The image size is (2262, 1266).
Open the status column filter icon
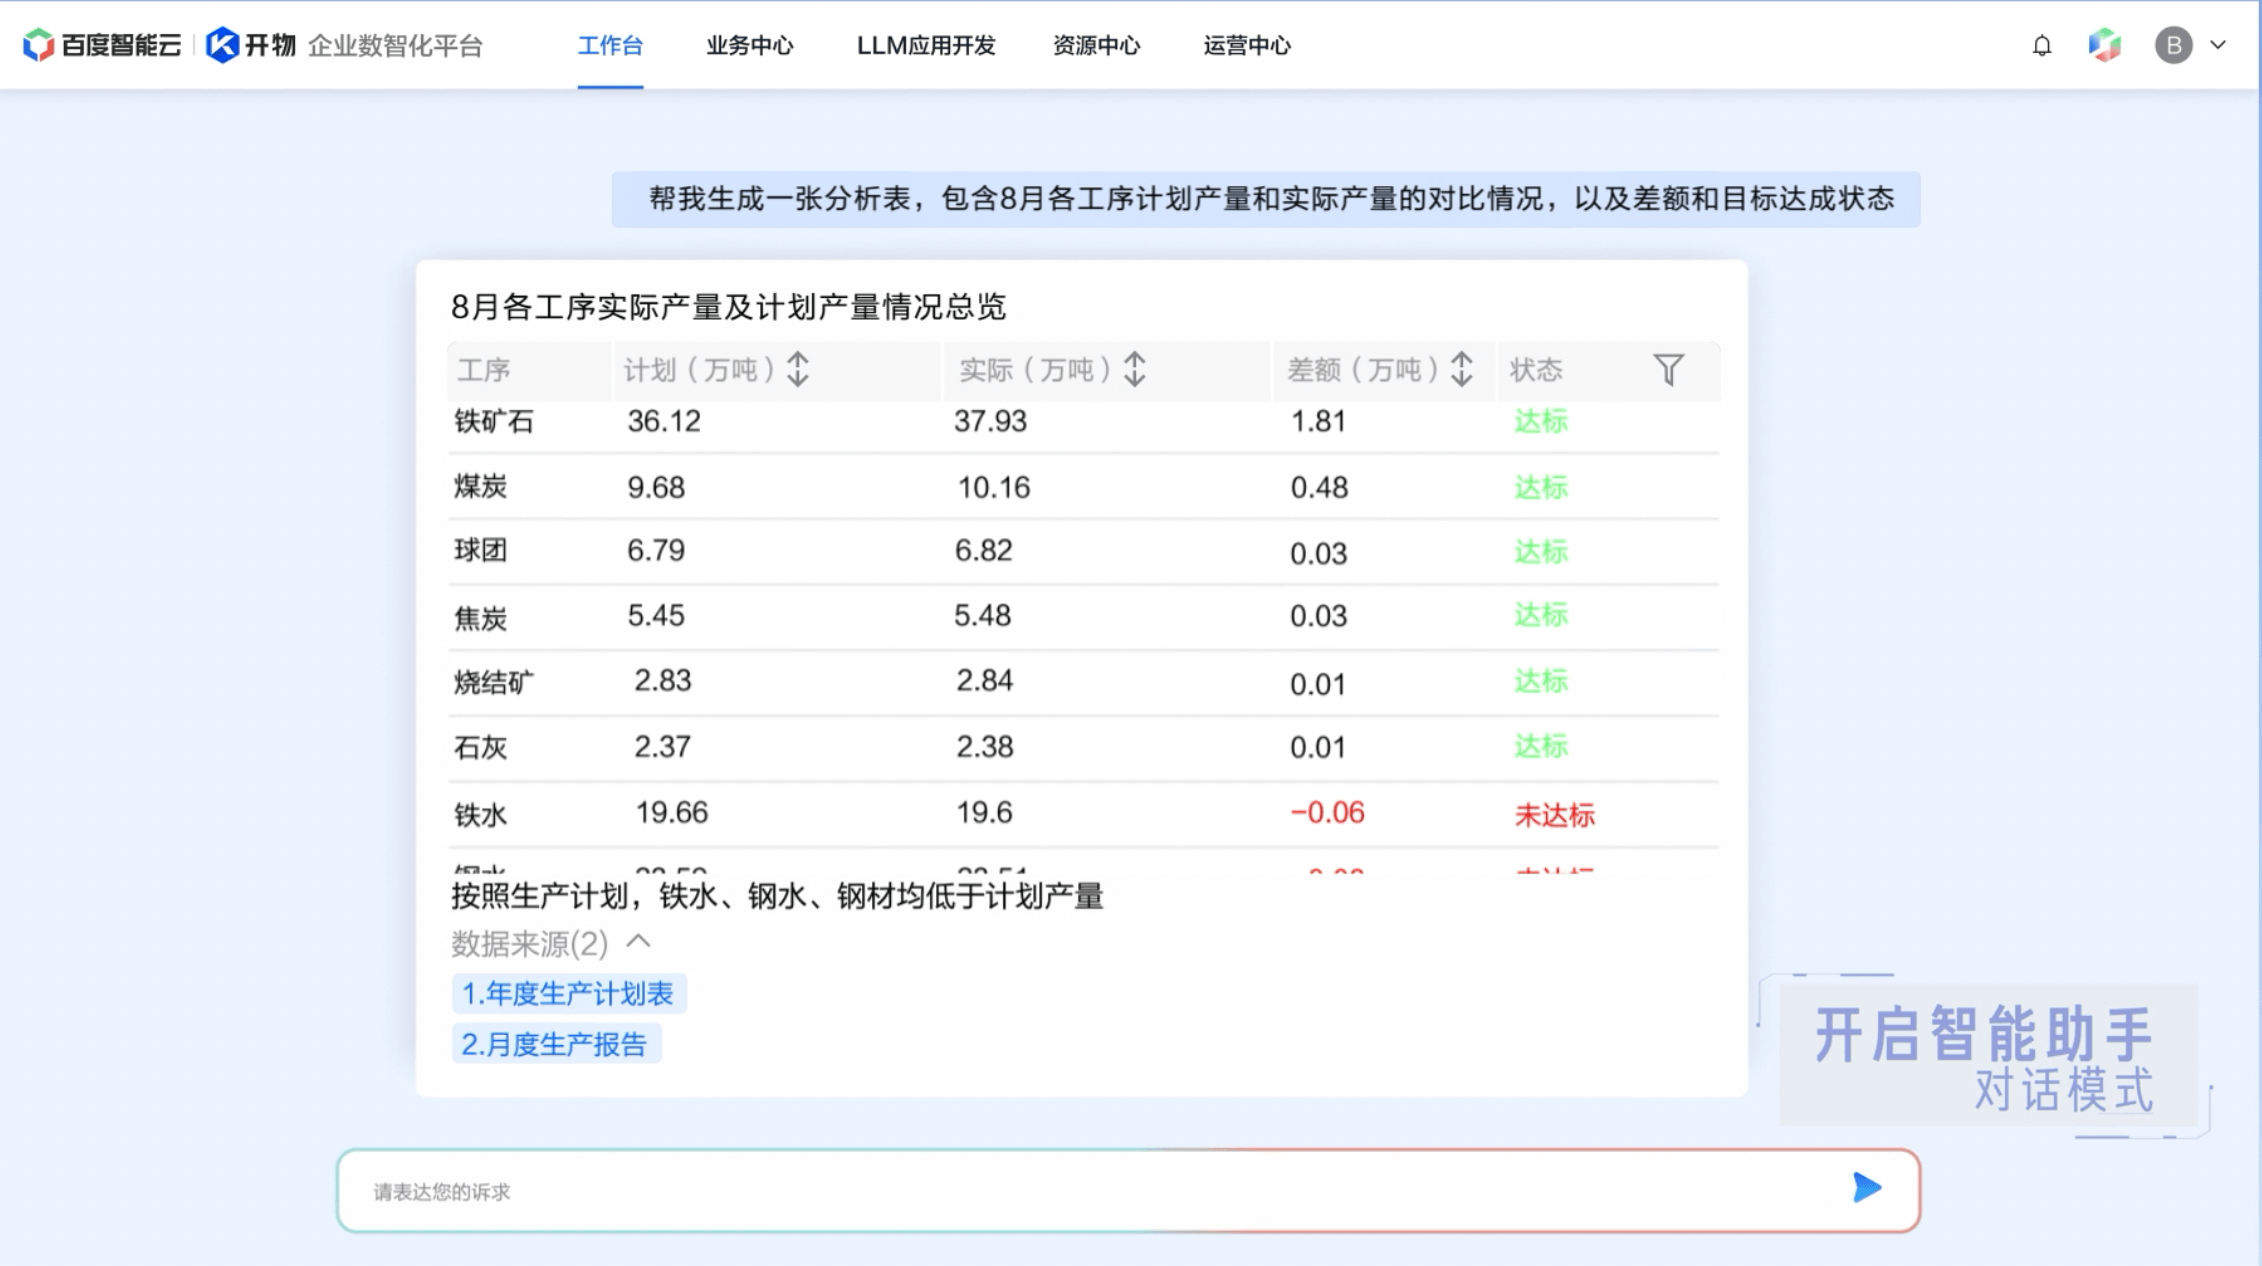[x=1668, y=370]
